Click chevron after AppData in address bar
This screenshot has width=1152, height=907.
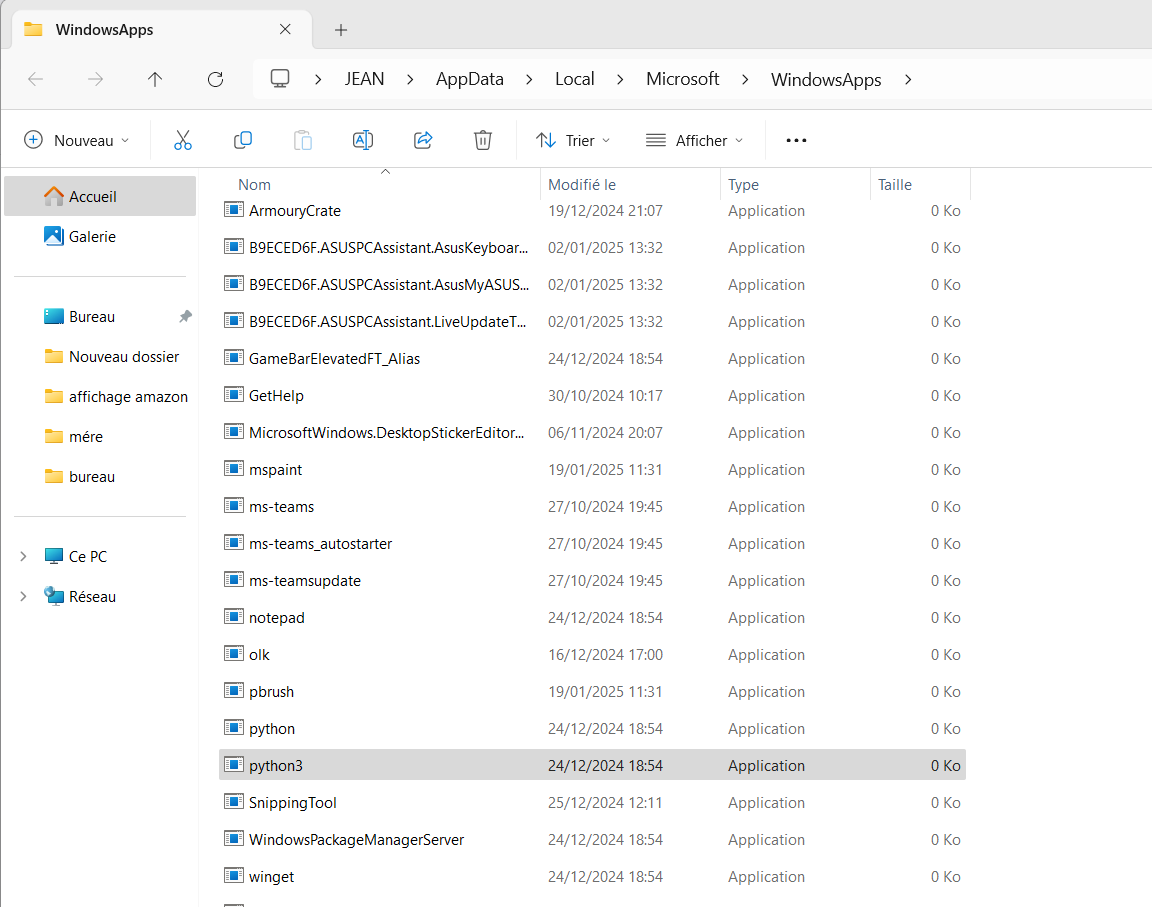tap(529, 79)
